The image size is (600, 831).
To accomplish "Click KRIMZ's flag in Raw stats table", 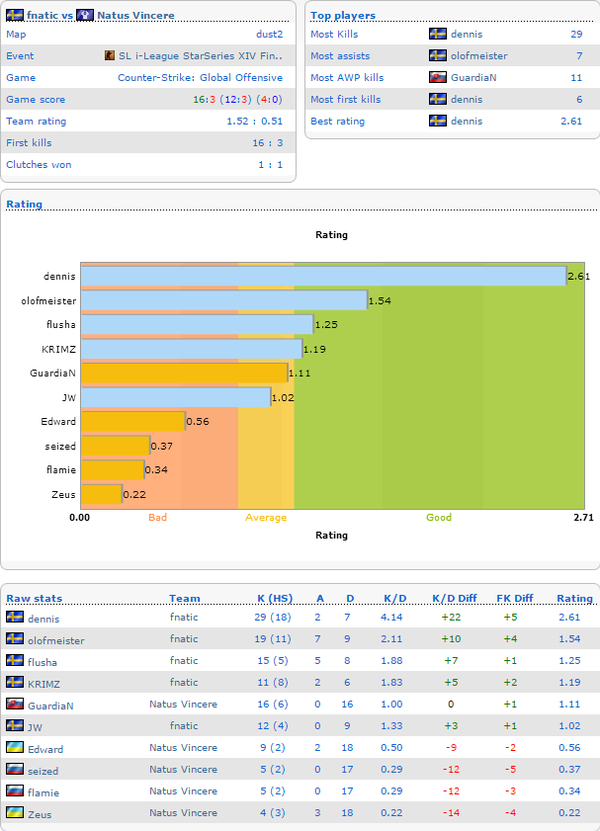I will tap(15, 682).
